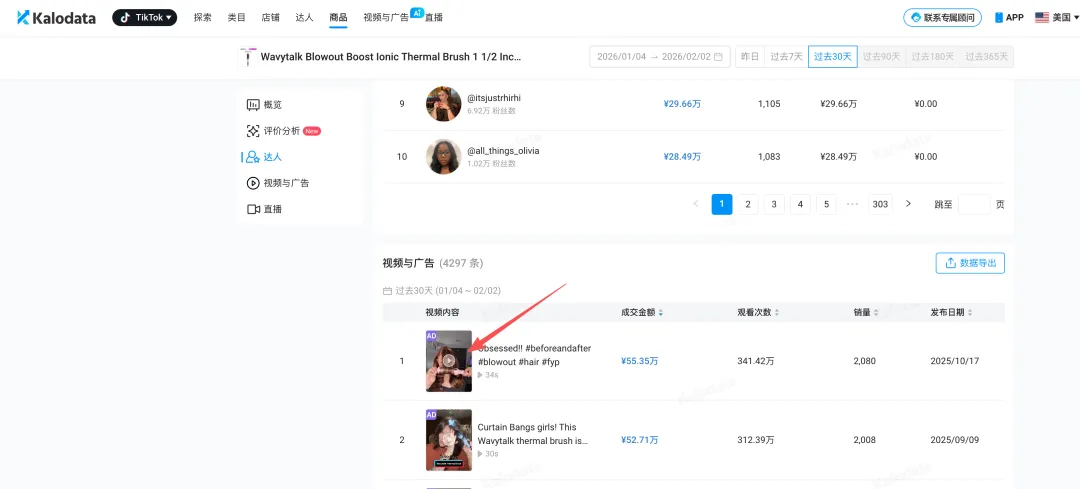The width and height of the screenshot is (1080, 489).
Task: Click the 跳至 page number input
Action: tap(974, 204)
